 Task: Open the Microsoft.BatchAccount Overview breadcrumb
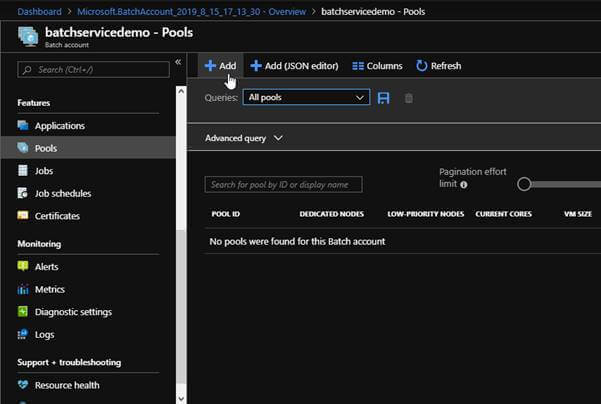192,11
